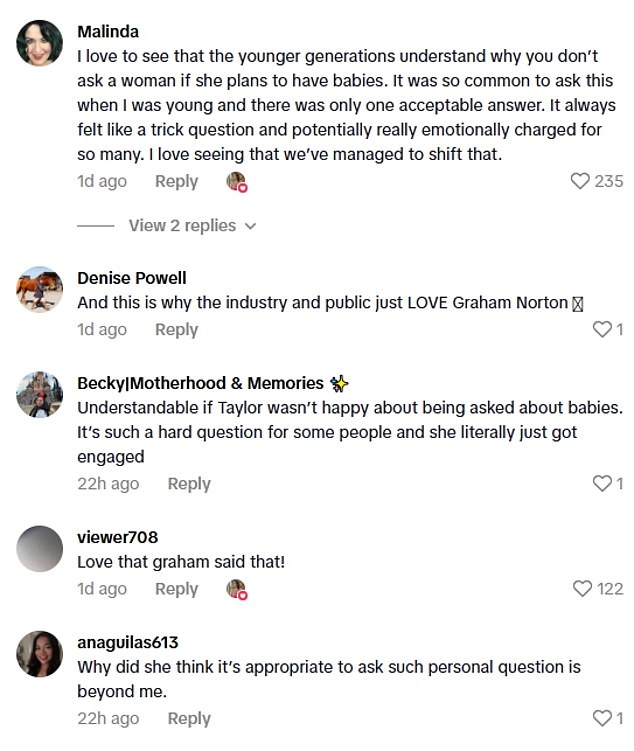This screenshot has width=634, height=751.
Task: Tap heart on Becky's comment
Action: 602,484
